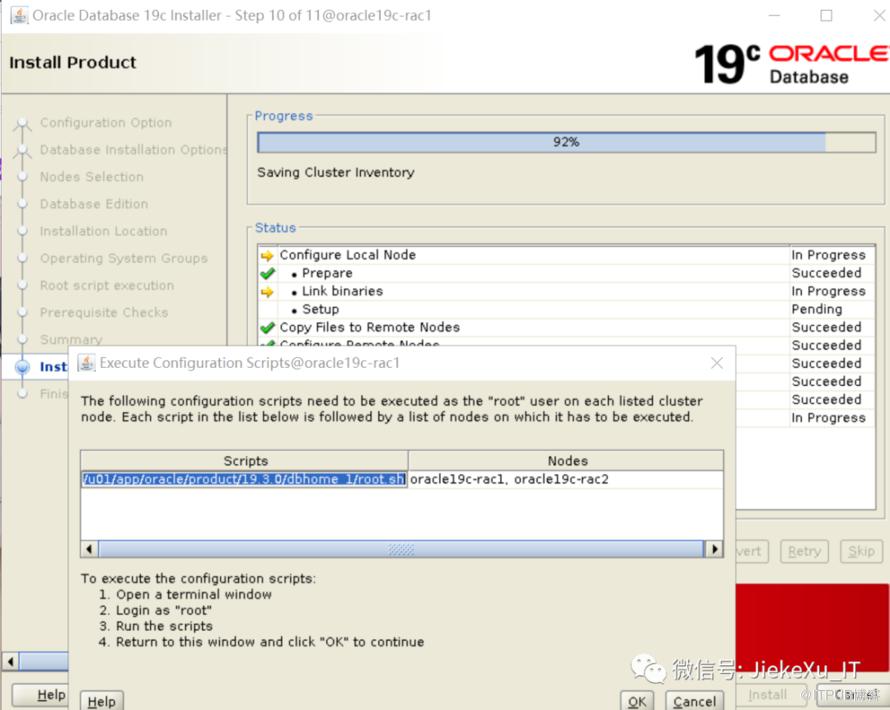Screen dimensions: 890x710
Task: Select the root.sh script path row
Action: coord(244,479)
